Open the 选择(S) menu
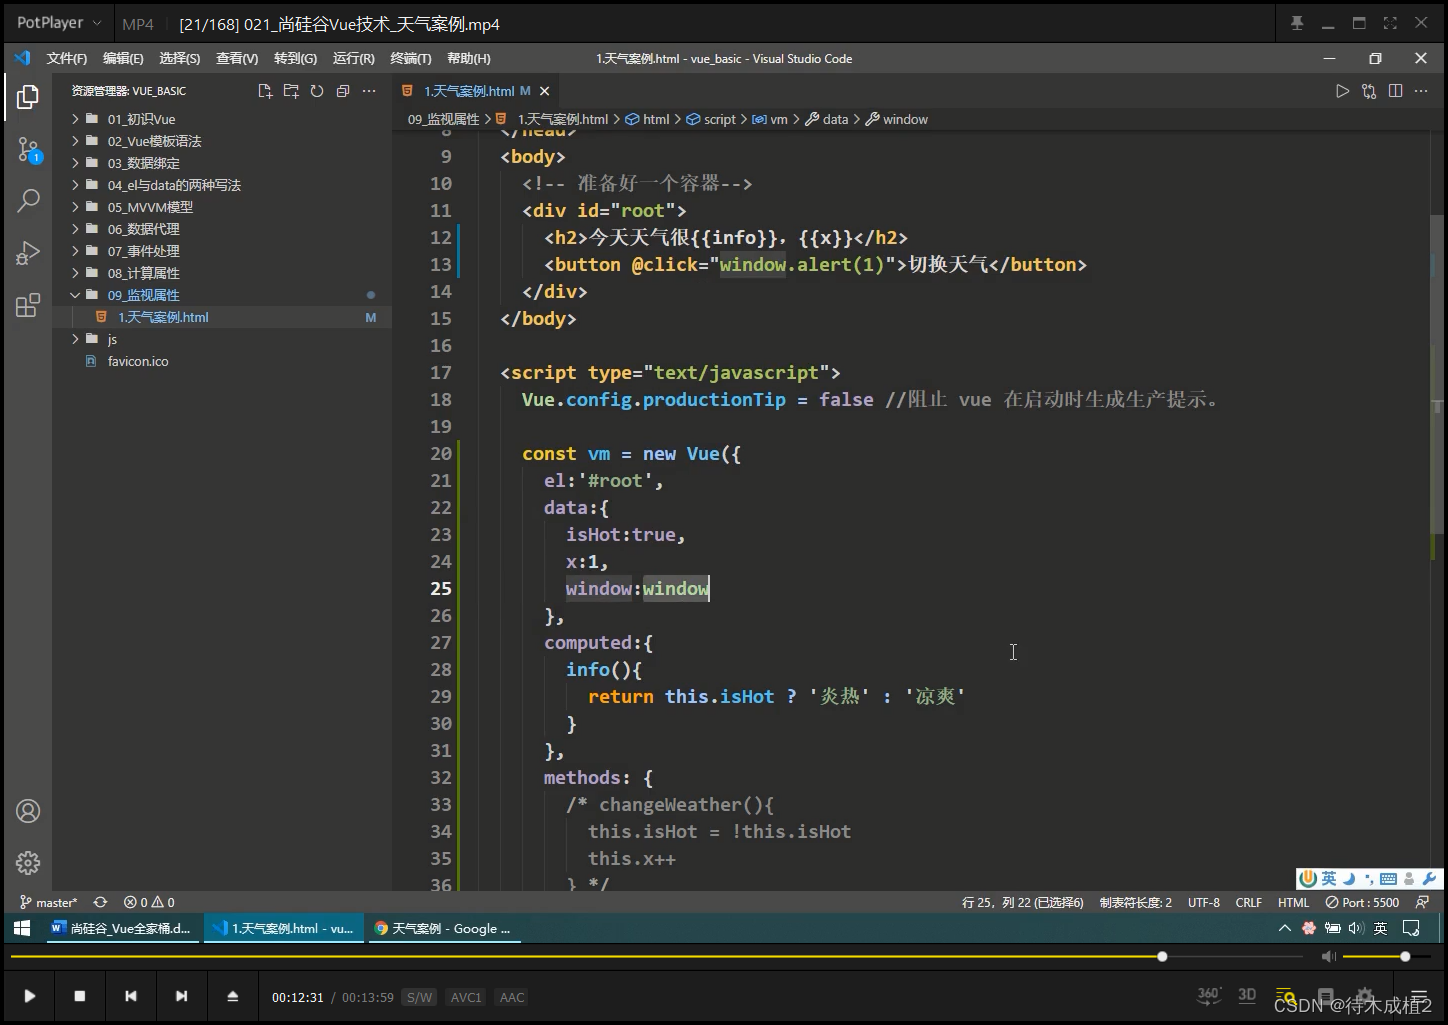This screenshot has height=1025, width=1448. click(179, 58)
